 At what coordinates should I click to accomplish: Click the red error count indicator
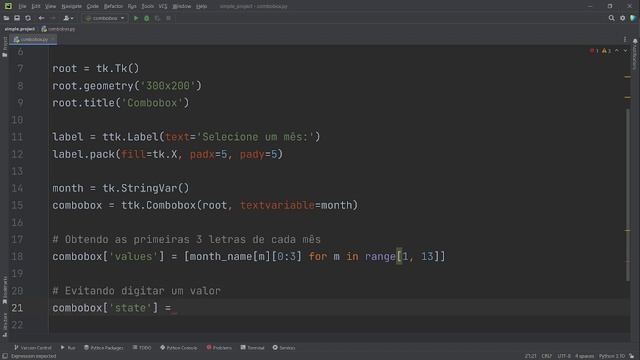point(593,51)
